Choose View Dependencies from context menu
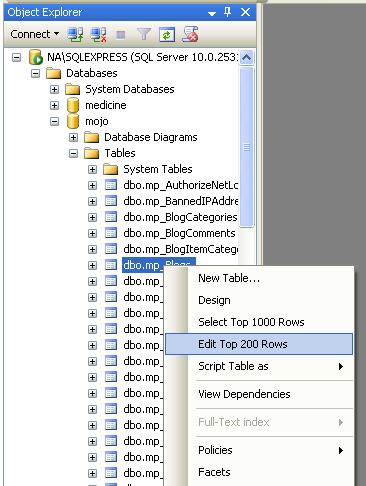 259,394
